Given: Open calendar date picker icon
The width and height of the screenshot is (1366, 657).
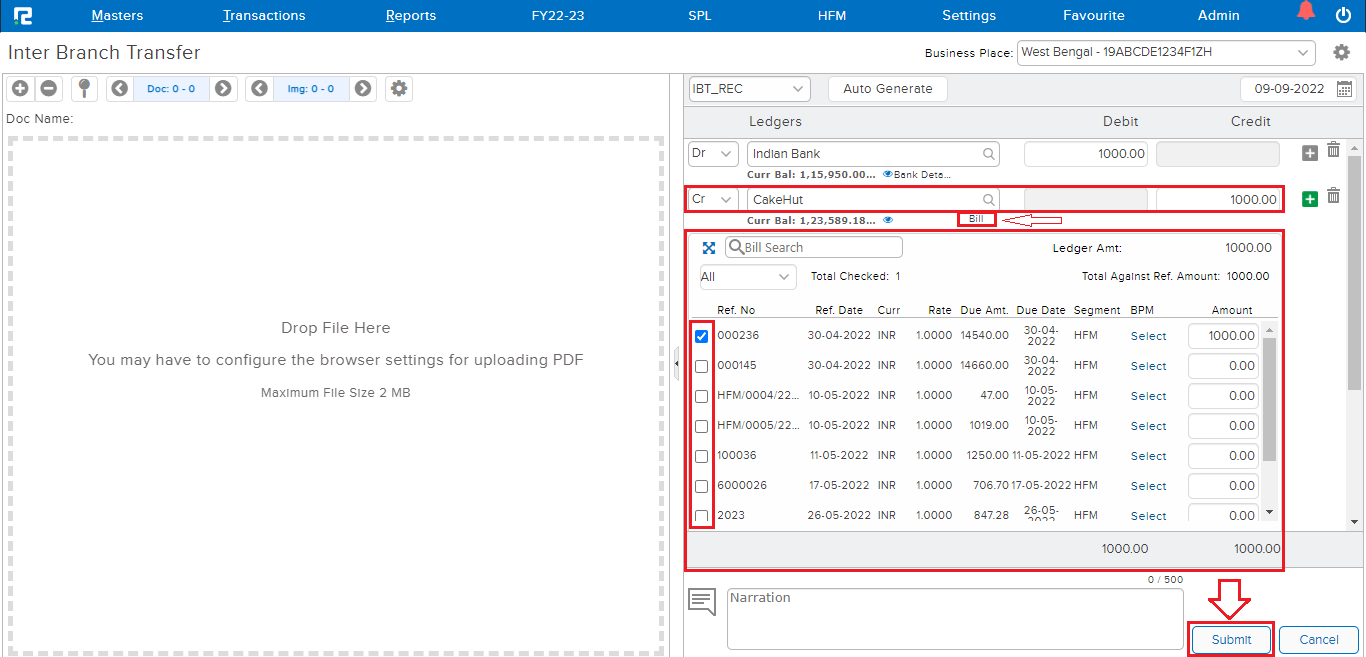Looking at the screenshot, I should [x=1345, y=89].
